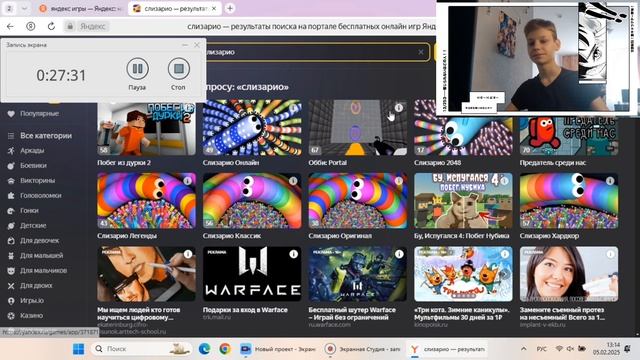The width and height of the screenshot is (640, 360).
Task: Click the Для двоих category icon
Action: click(11, 286)
